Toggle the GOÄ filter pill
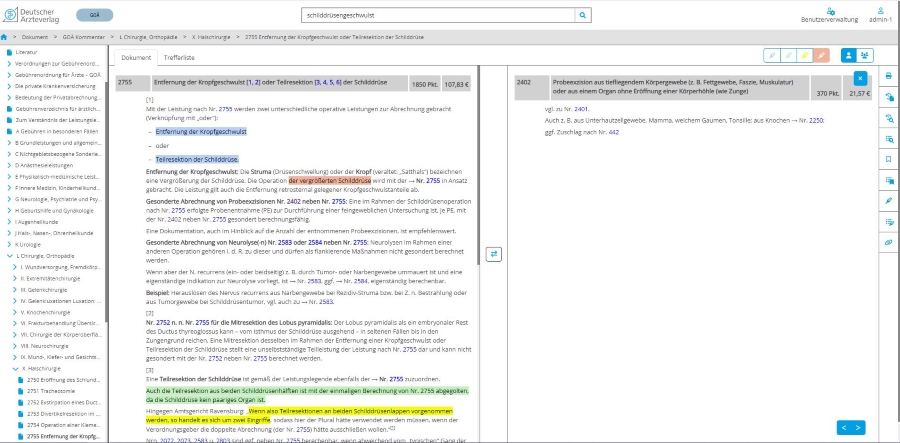Viewport: 900px width, 443px height. click(x=94, y=16)
